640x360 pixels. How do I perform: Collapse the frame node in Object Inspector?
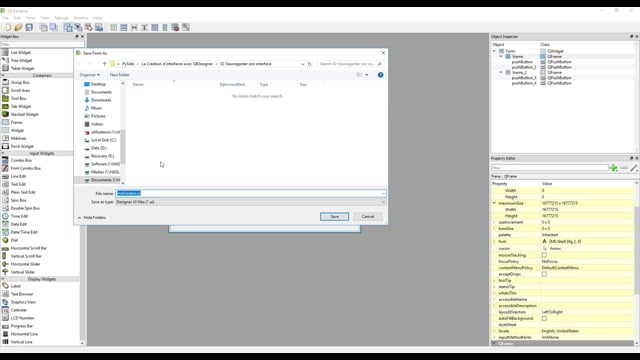(x=501, y=56)
